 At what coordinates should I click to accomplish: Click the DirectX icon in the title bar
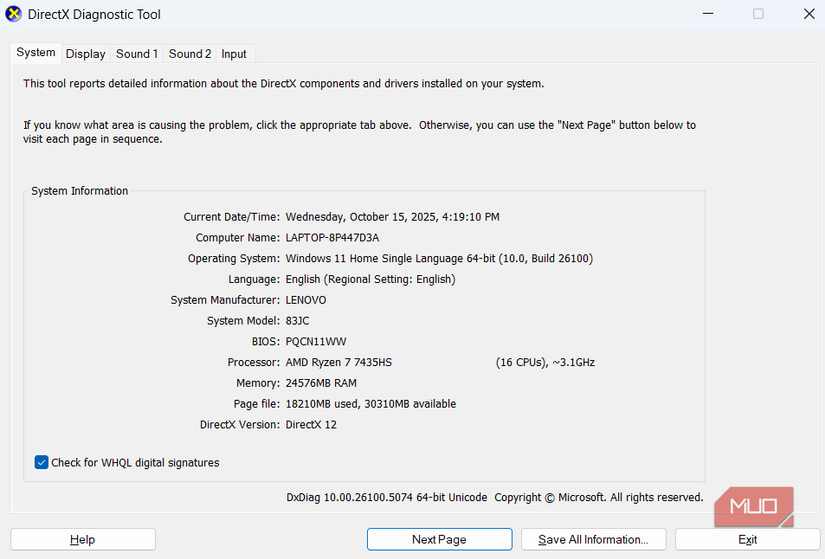click(x=14, y=15)
